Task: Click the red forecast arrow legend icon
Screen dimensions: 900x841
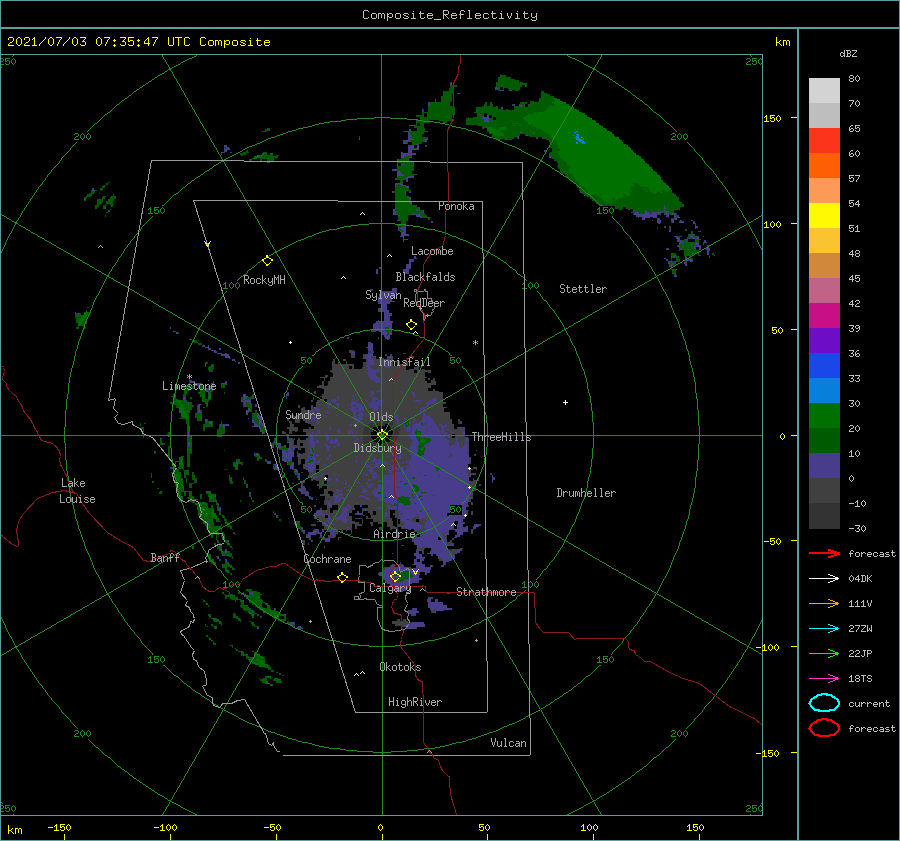Action: coord(824,553)
